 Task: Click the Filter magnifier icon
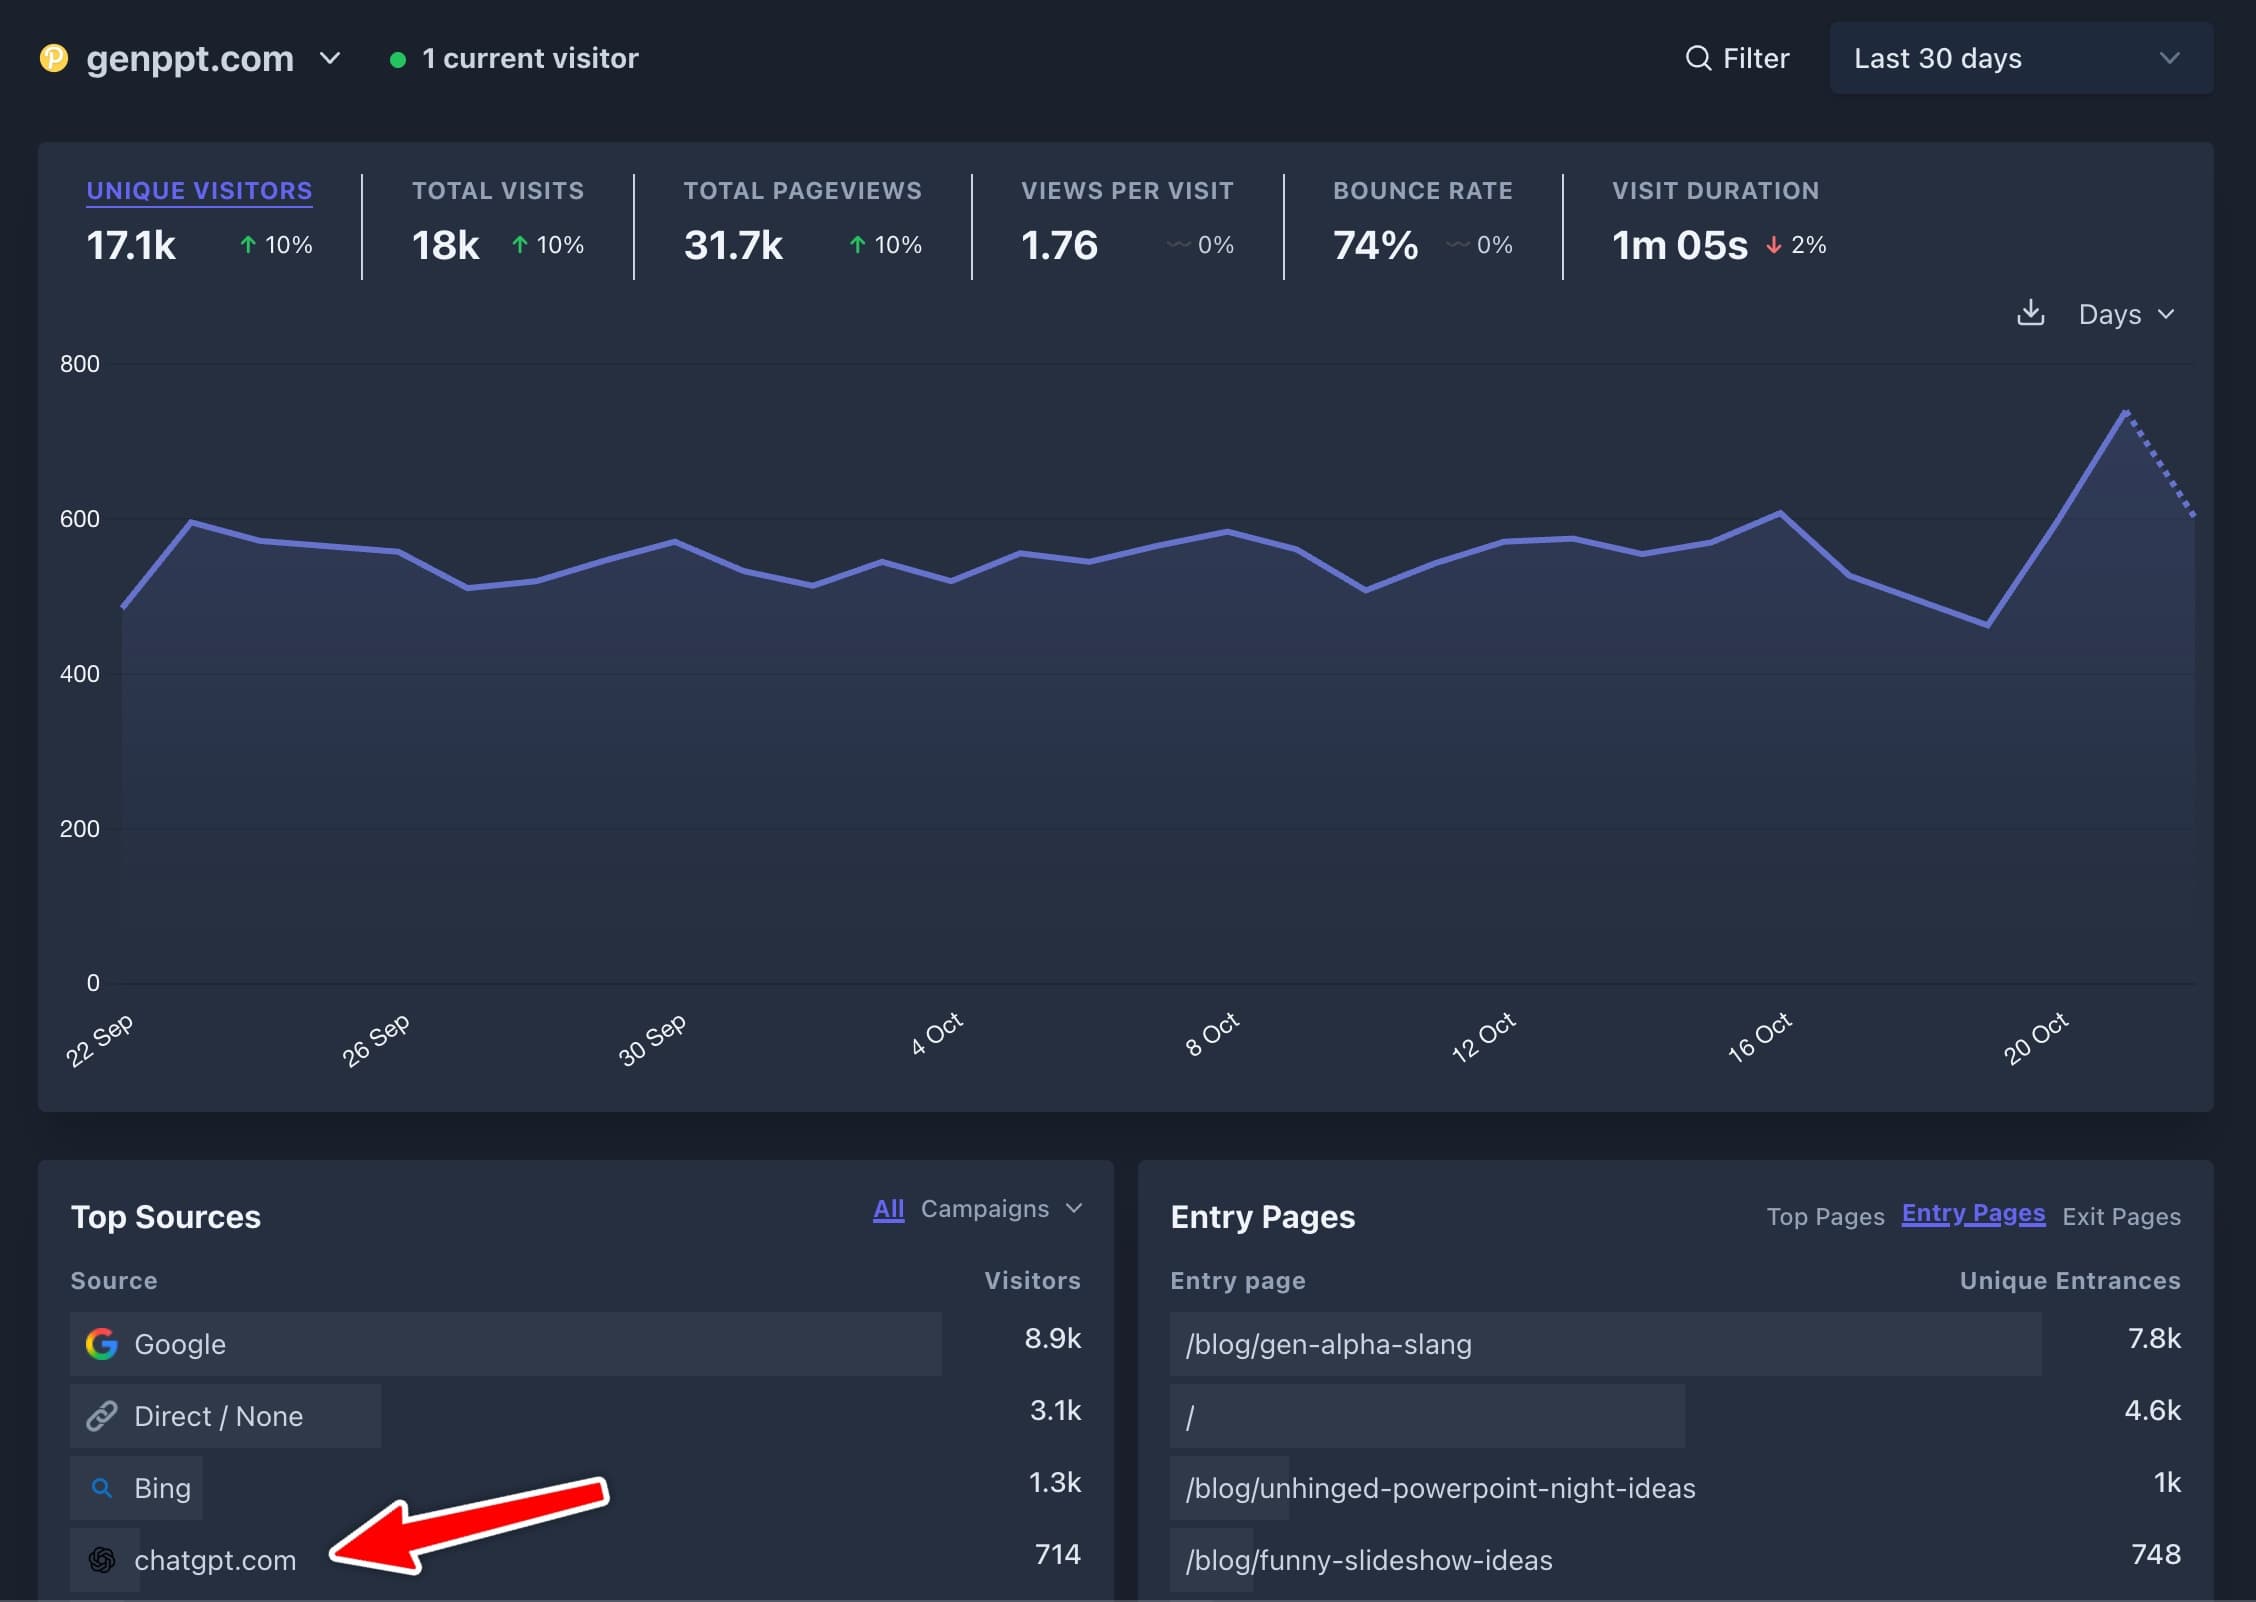point(1698,58)
